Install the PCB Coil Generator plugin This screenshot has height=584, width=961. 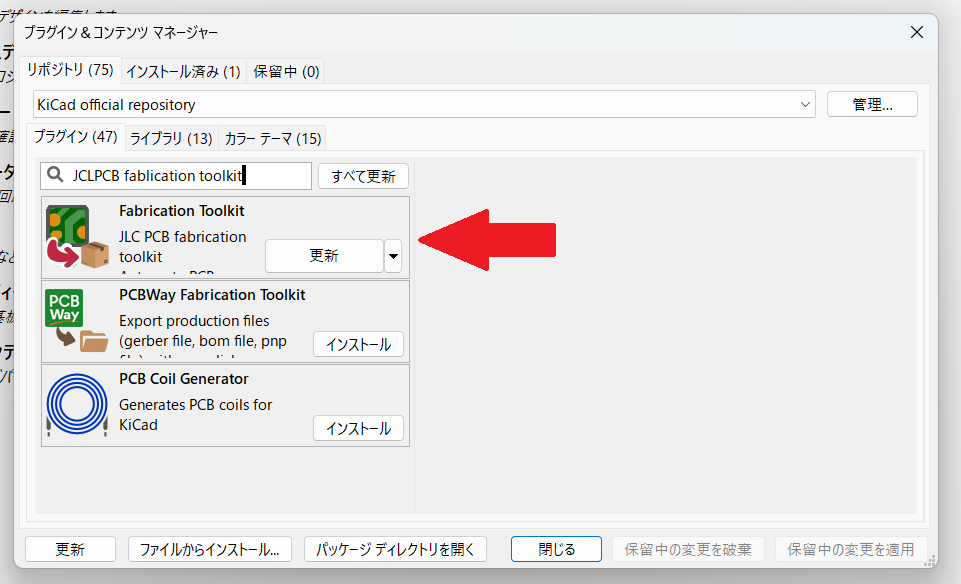359,428
